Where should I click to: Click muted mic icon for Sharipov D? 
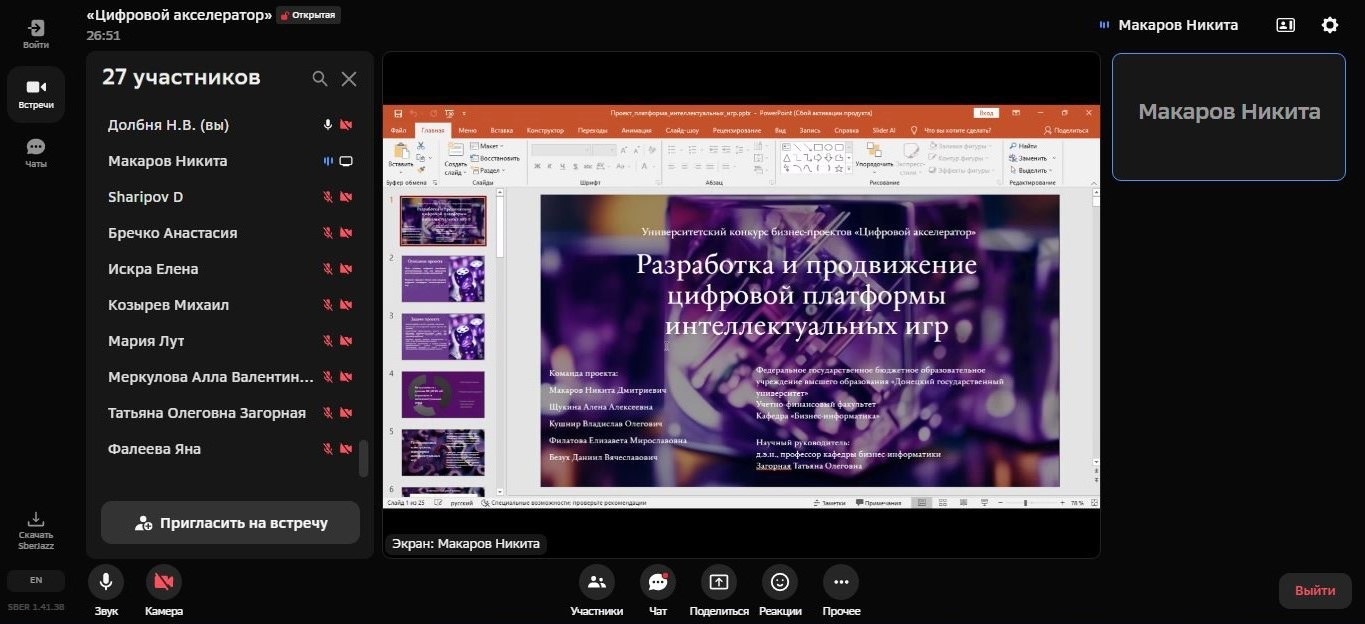pyautogui.click(x=328, y=197)
